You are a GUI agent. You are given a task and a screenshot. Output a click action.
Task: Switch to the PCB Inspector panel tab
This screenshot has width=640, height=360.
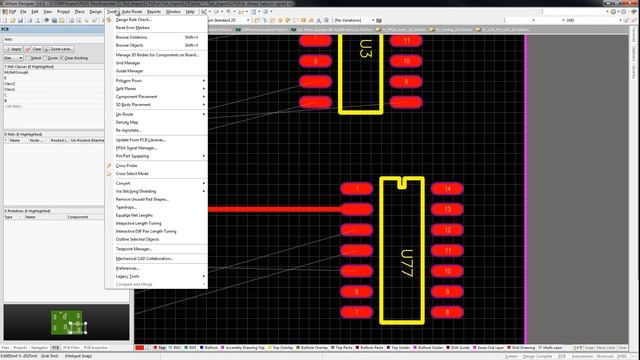coord(96,348)
